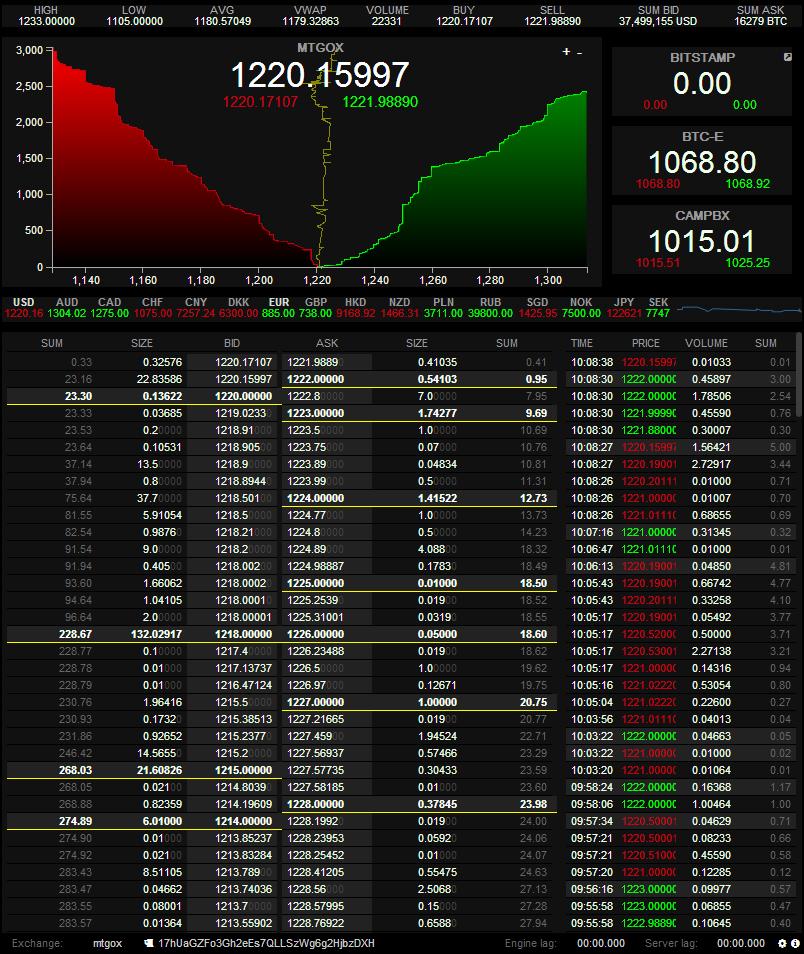The width and height of the screenshot is (804, 954).
Task: Zoom in the depth chart with plus
Action: tap(566, 52)
